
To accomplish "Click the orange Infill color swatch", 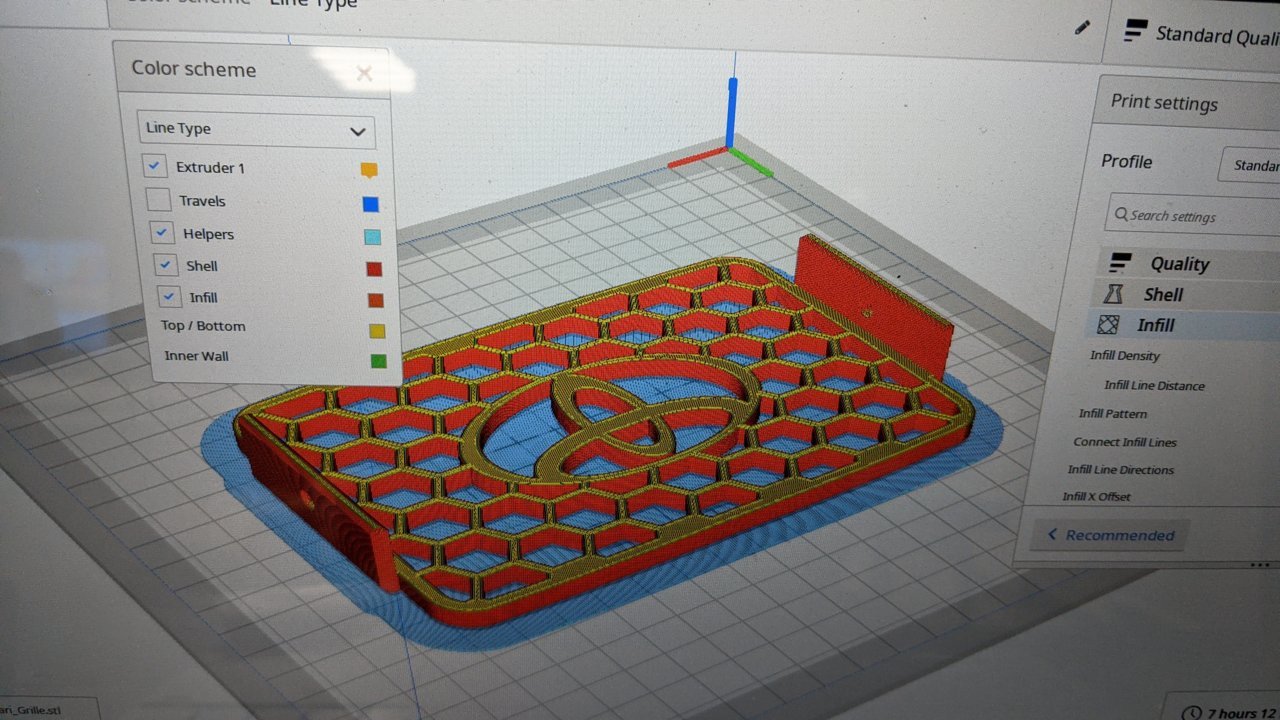I will 376,299.
